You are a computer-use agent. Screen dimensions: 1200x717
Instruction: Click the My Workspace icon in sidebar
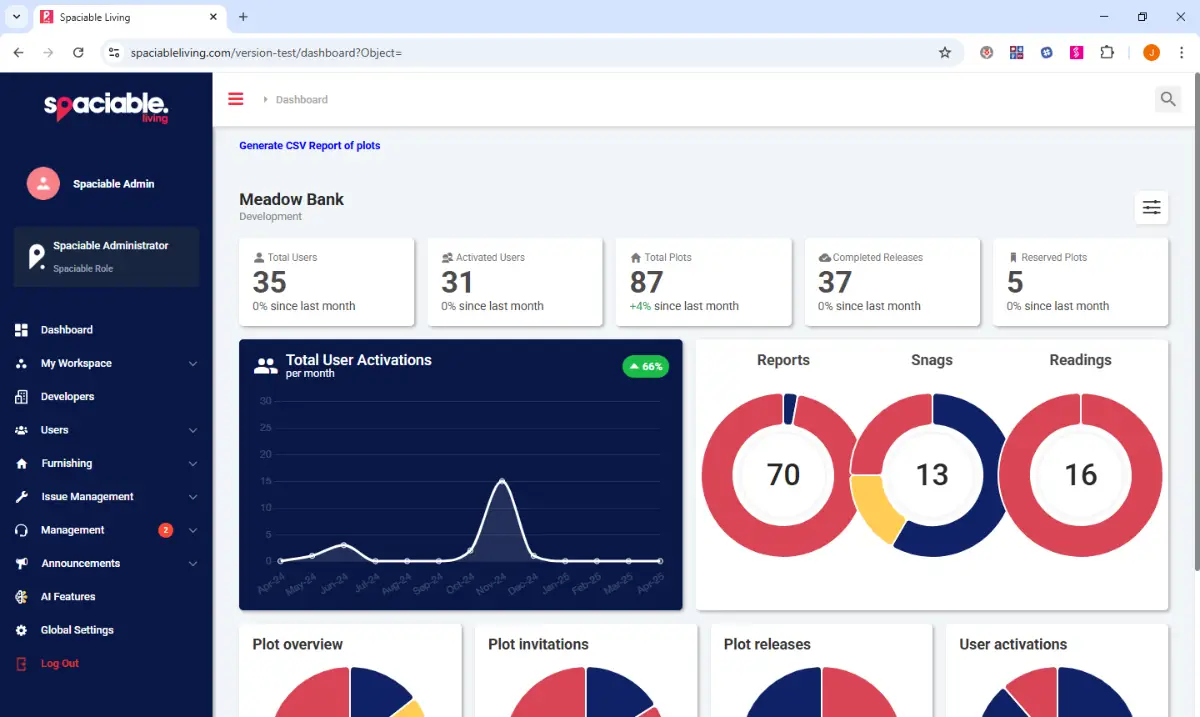click(x=21, y=363)
